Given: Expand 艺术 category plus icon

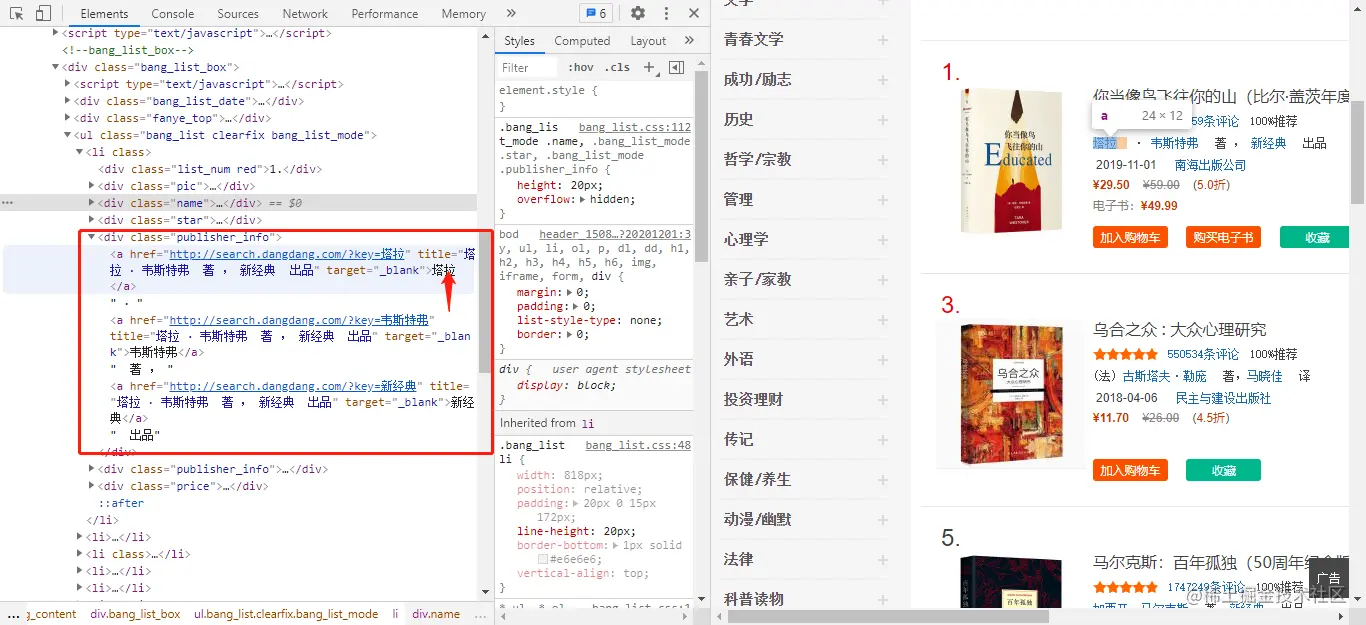Looking at the screenshot, I should click(x=883, y=320).
